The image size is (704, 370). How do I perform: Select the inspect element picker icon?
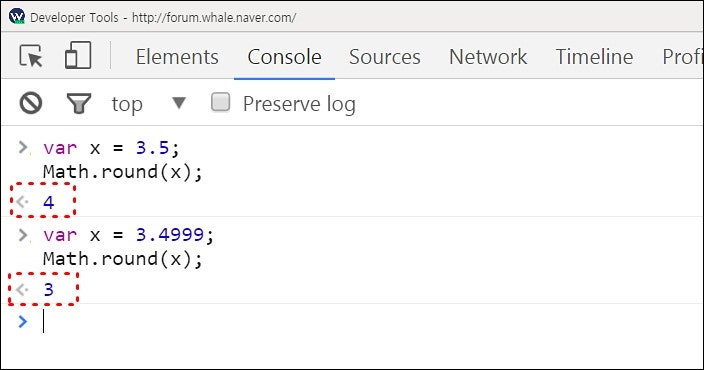coord(31,56)
